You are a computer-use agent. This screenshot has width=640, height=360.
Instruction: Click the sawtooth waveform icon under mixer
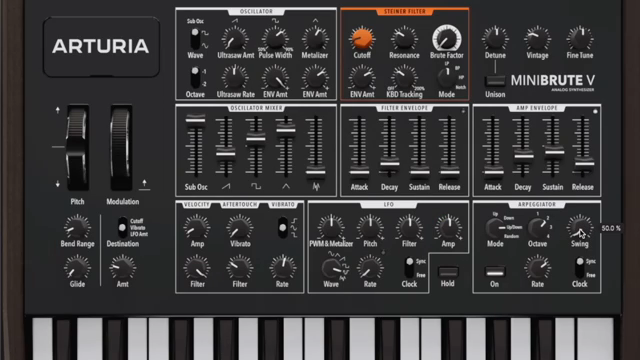coord(226,187)
